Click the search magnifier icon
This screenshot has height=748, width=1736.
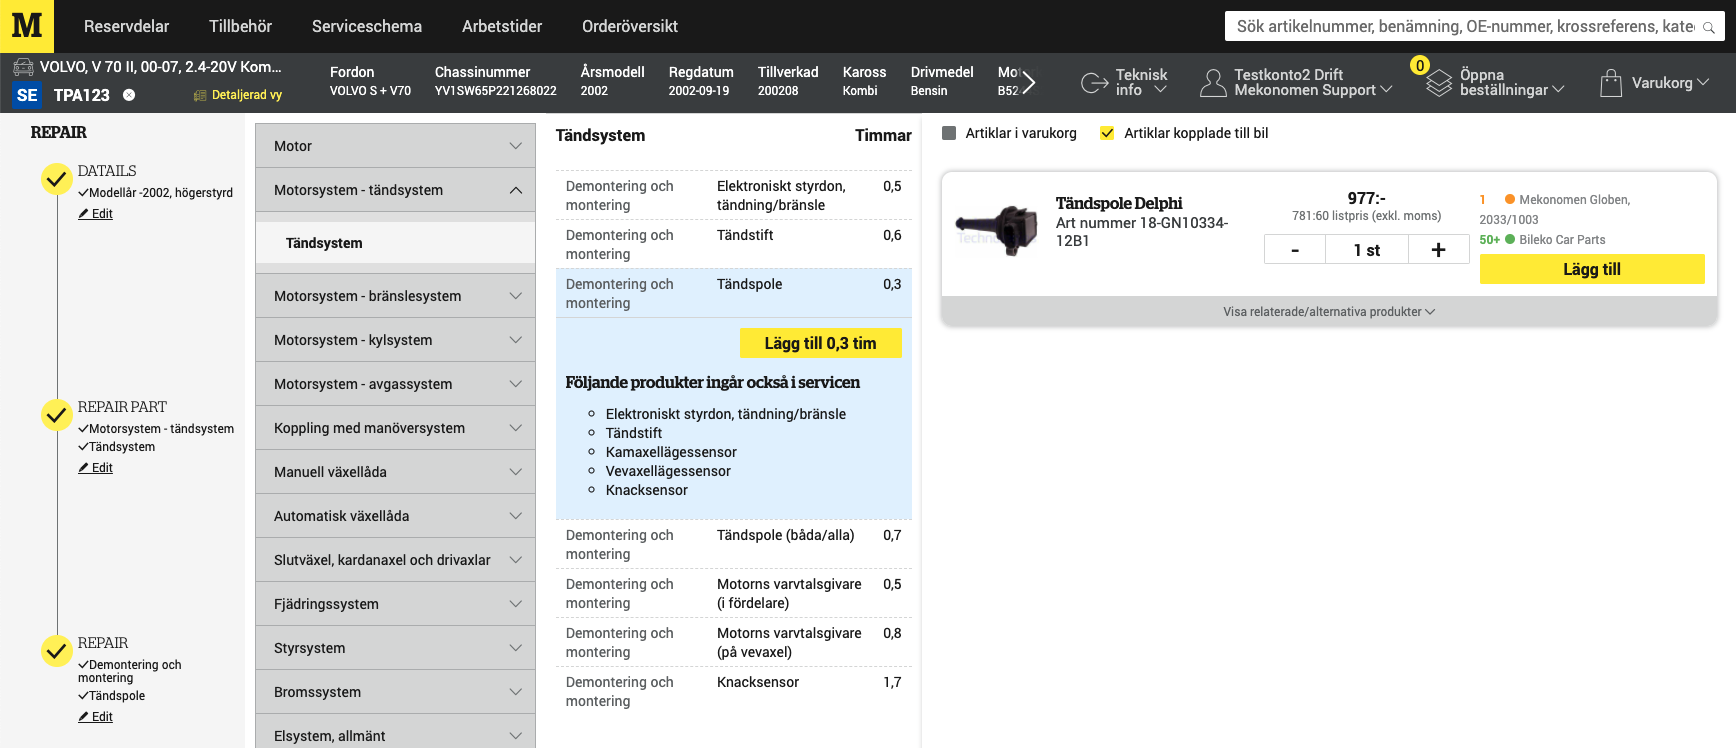coord(1709,27)
